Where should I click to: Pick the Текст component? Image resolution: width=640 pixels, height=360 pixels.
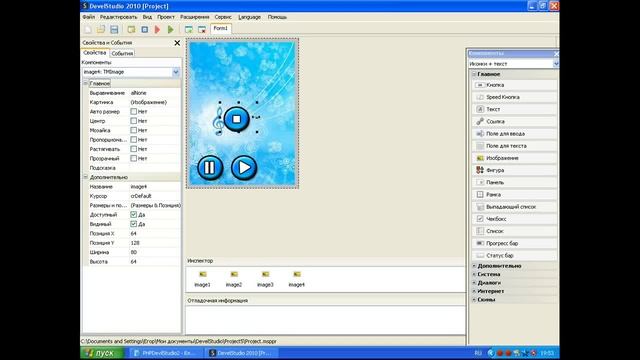tap(514, 109)
